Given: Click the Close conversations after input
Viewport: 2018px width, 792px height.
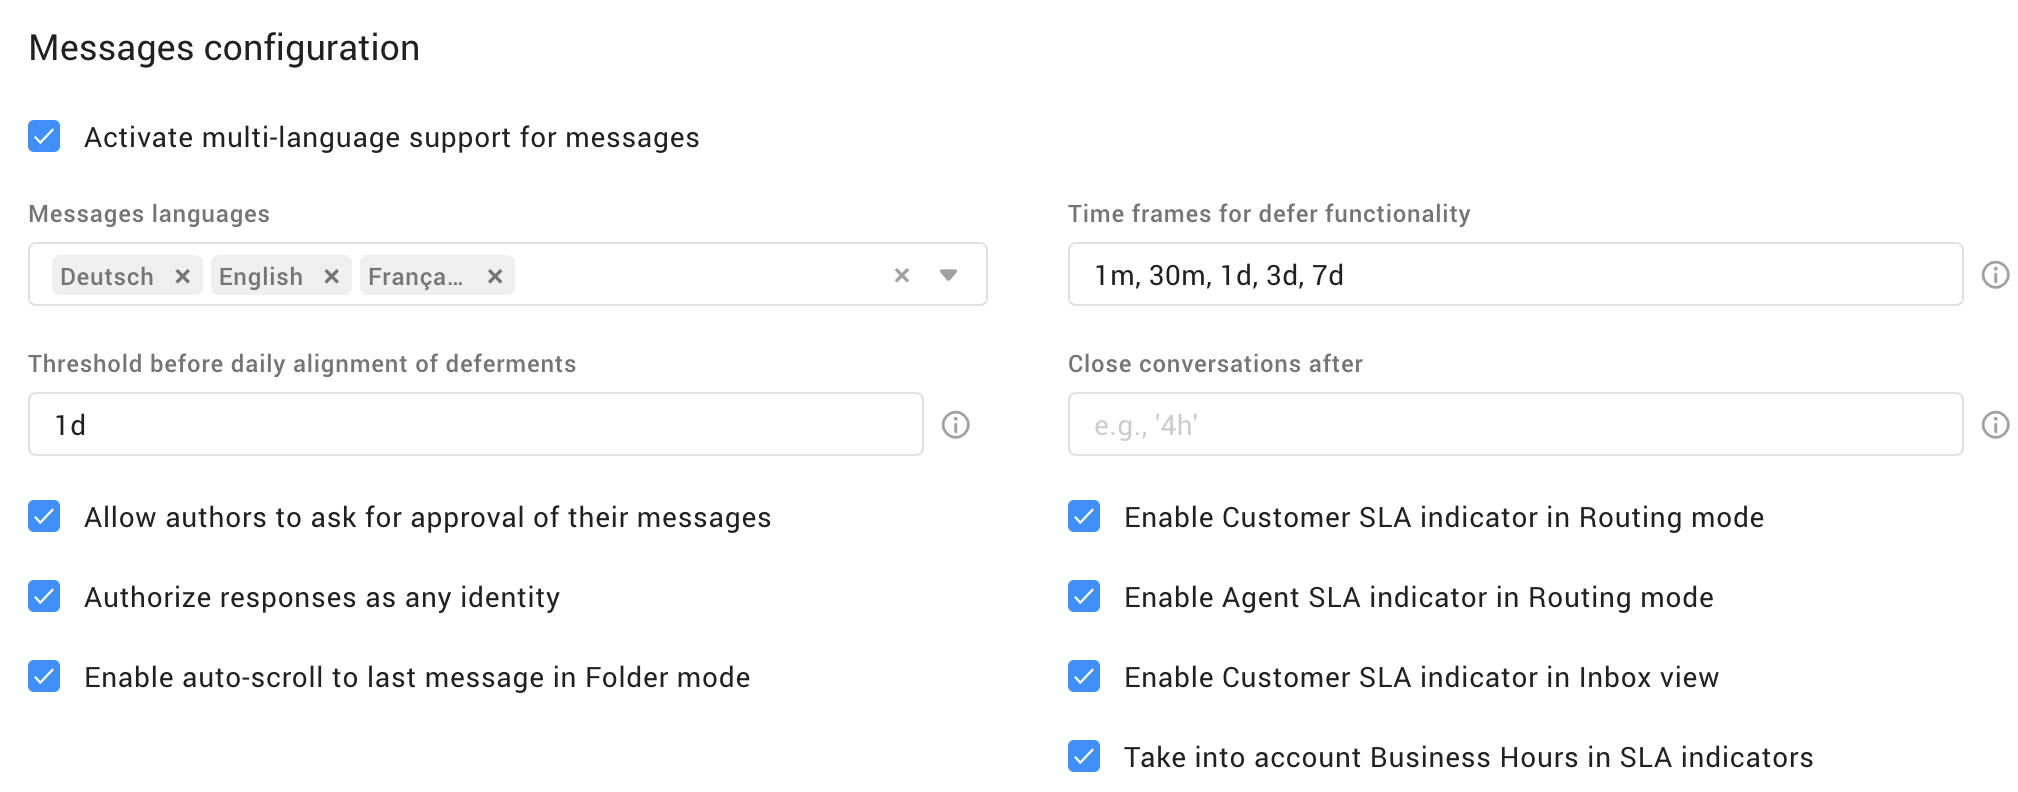Looking at the screenshot, I should 1514,425.
